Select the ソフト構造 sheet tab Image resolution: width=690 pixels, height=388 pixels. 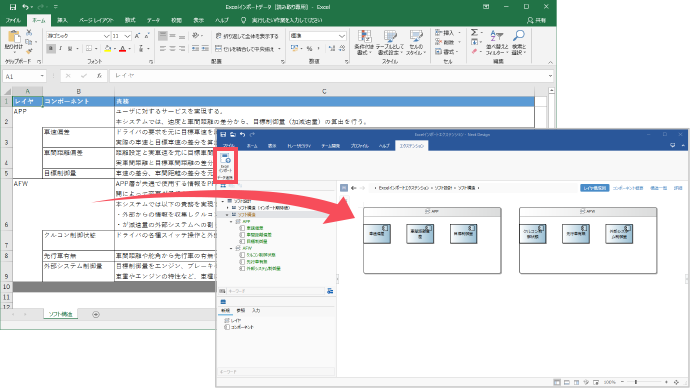[61, 314]
